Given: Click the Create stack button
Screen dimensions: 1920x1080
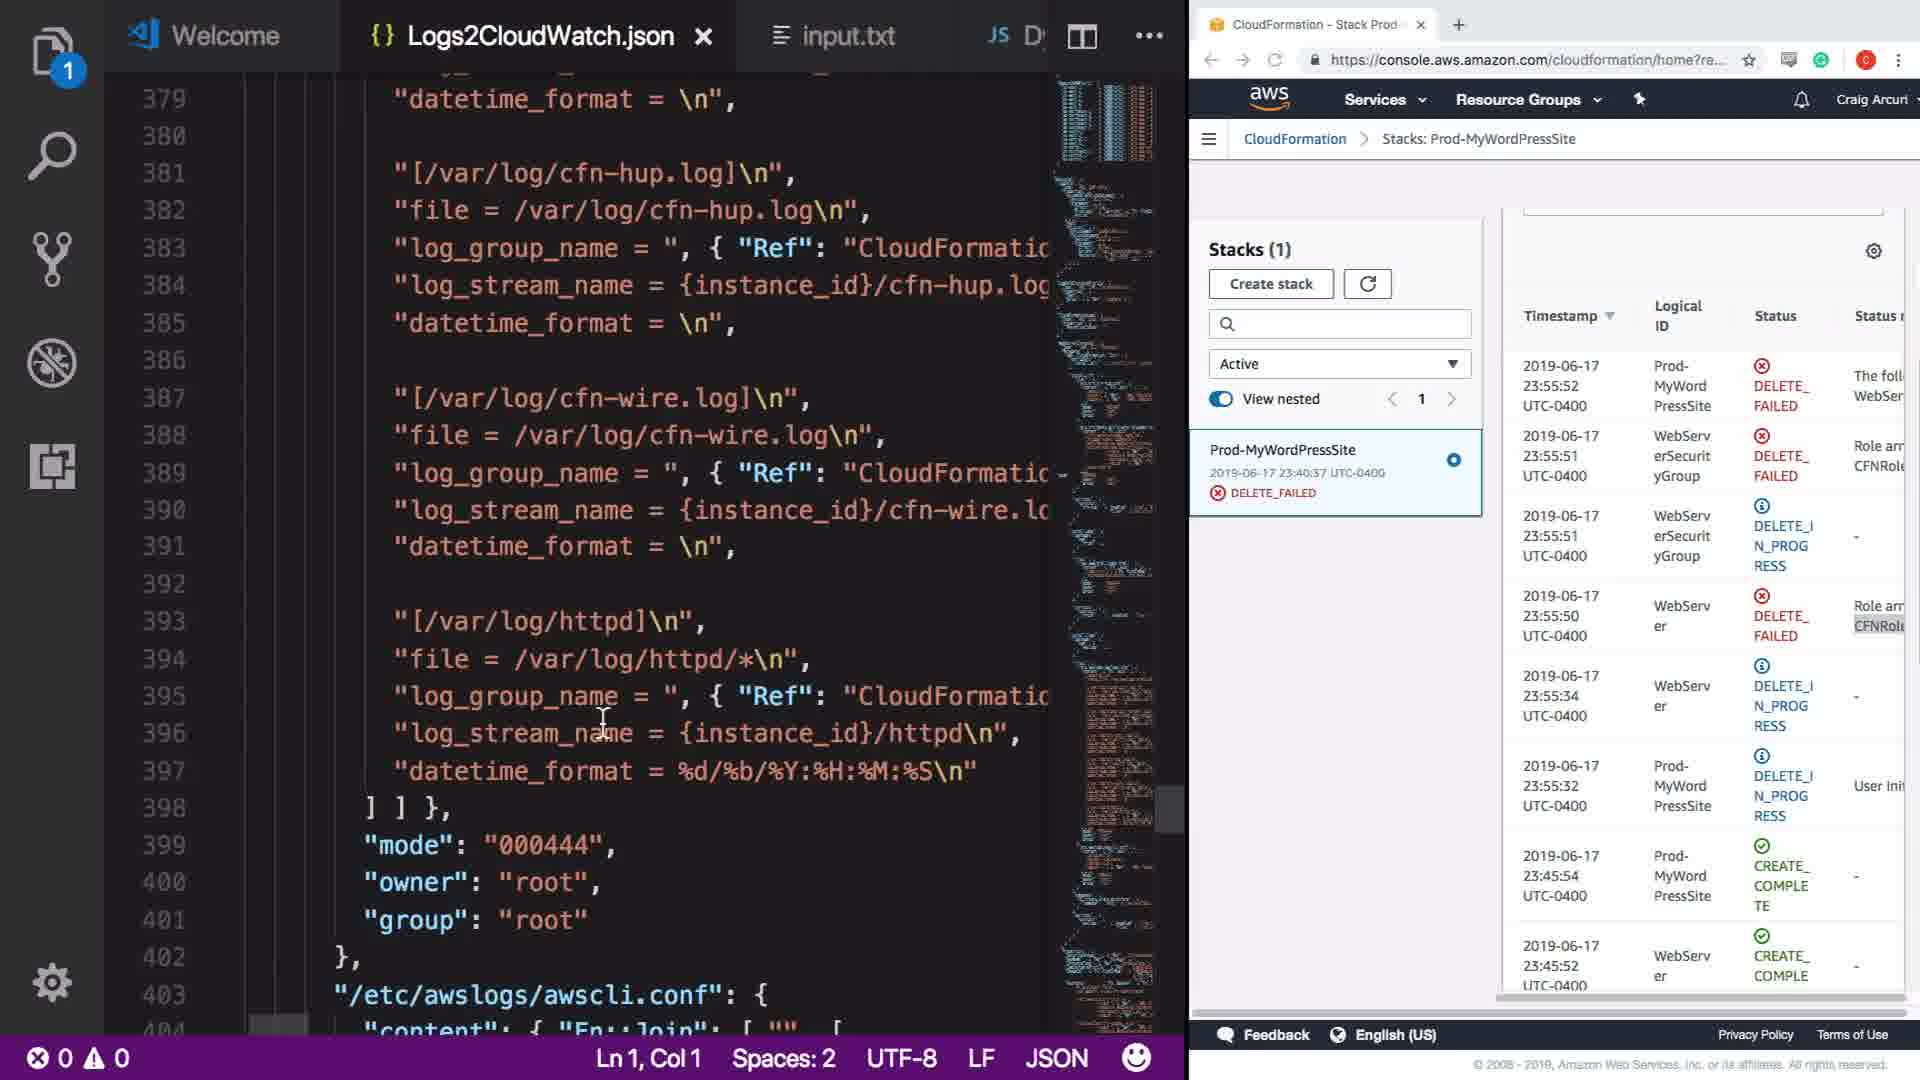Looking at the screenshot, I should 1271,284.
